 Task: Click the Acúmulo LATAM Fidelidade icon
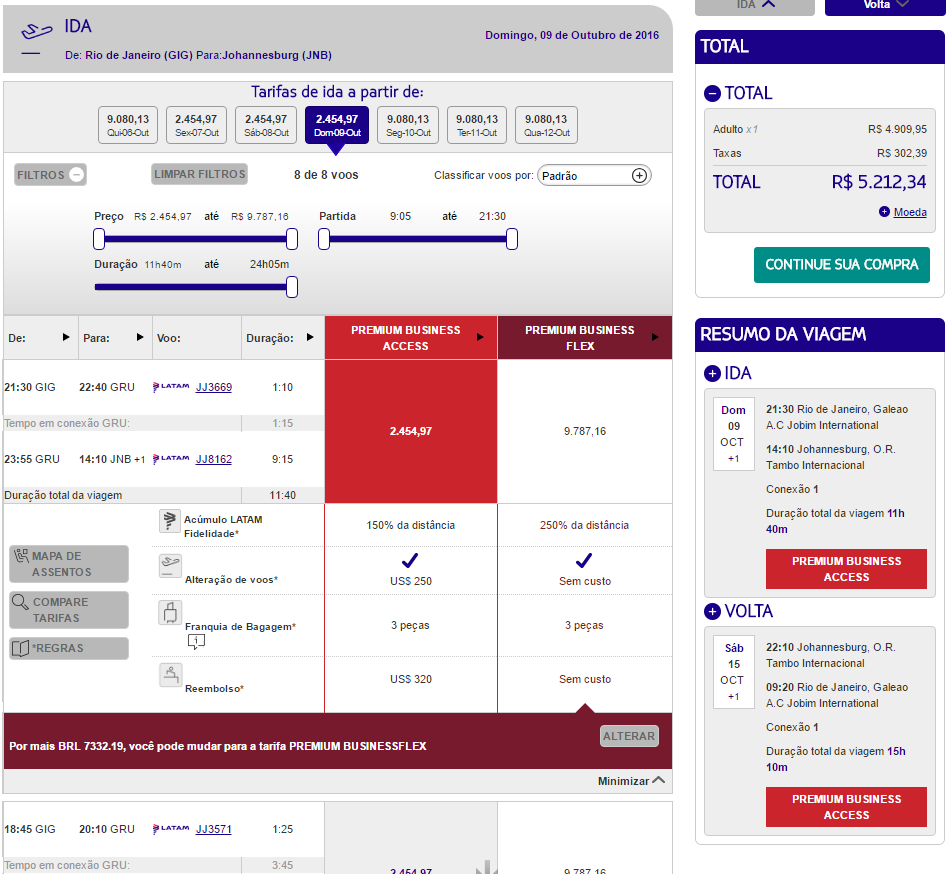coord(169,521)
